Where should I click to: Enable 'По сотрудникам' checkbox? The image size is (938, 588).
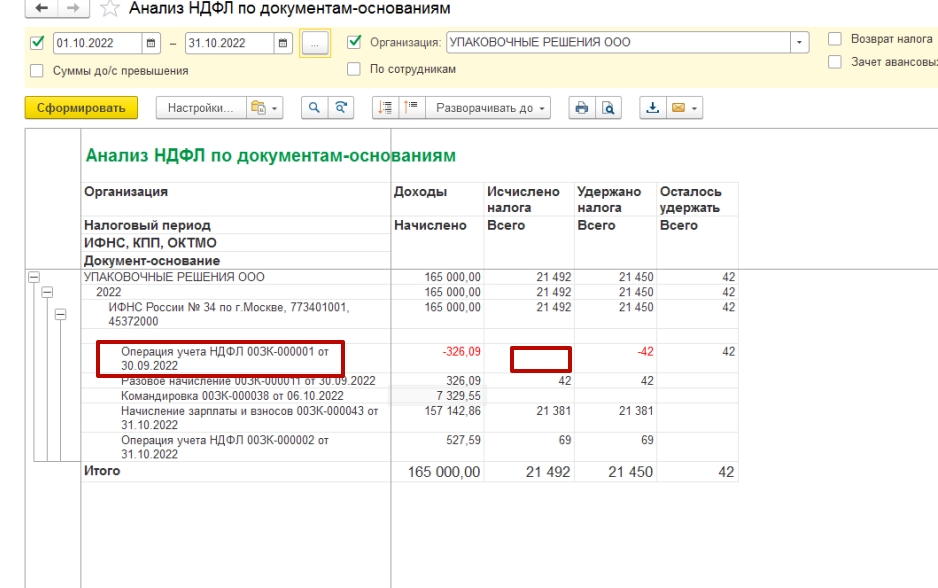(x=353, y=70)
